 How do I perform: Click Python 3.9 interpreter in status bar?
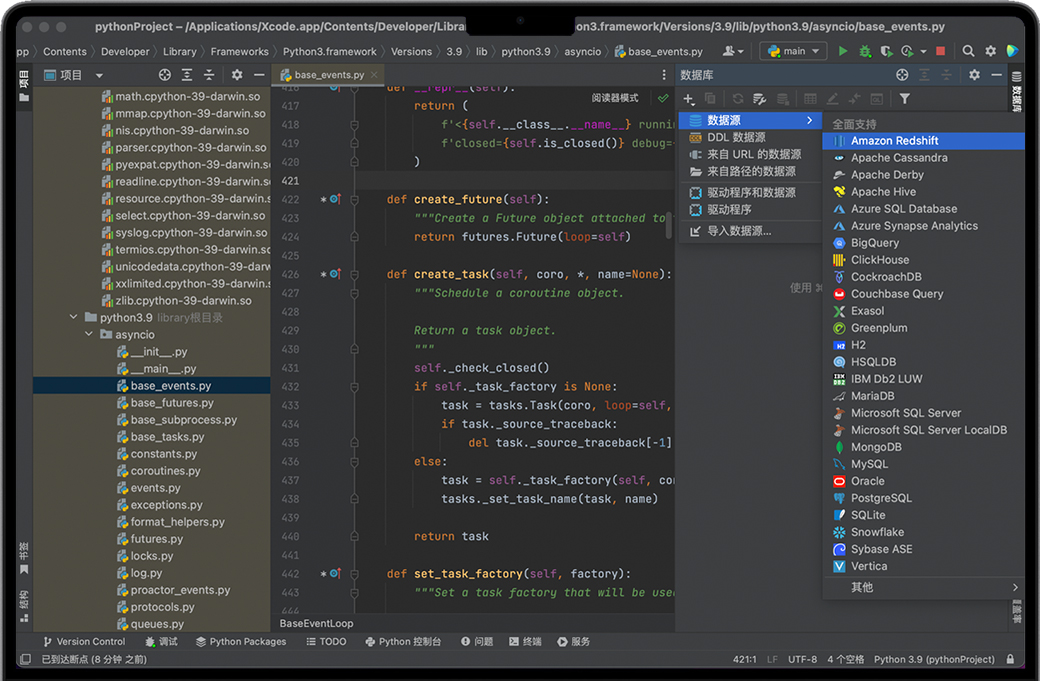pos(934,660)
